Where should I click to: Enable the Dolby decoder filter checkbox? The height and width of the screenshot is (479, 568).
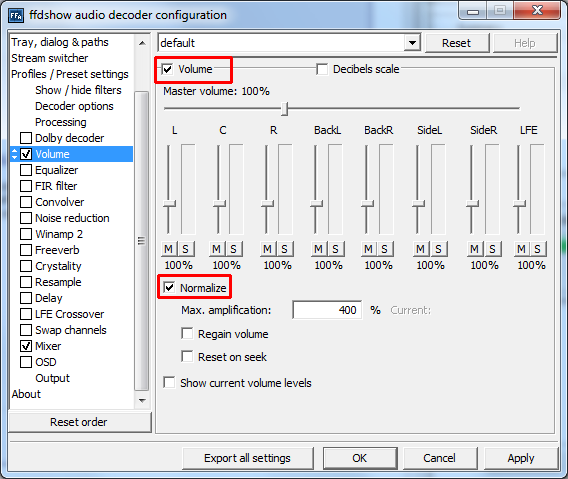(x=26, y=138)
